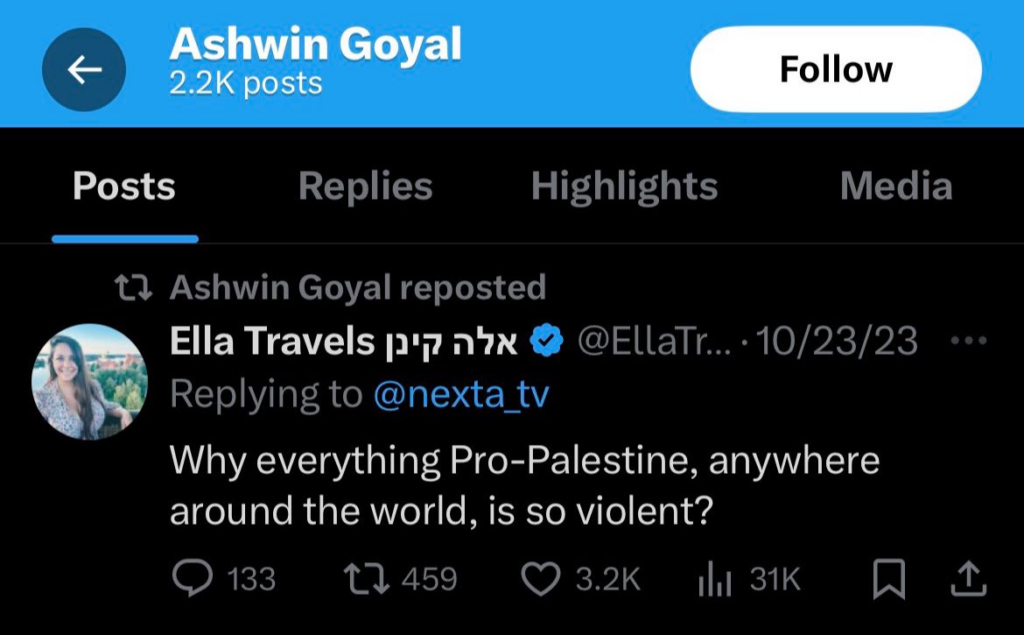This screenshot has width=1024, height=635.
Task: Go back using the back arrow
Action: 84,70
